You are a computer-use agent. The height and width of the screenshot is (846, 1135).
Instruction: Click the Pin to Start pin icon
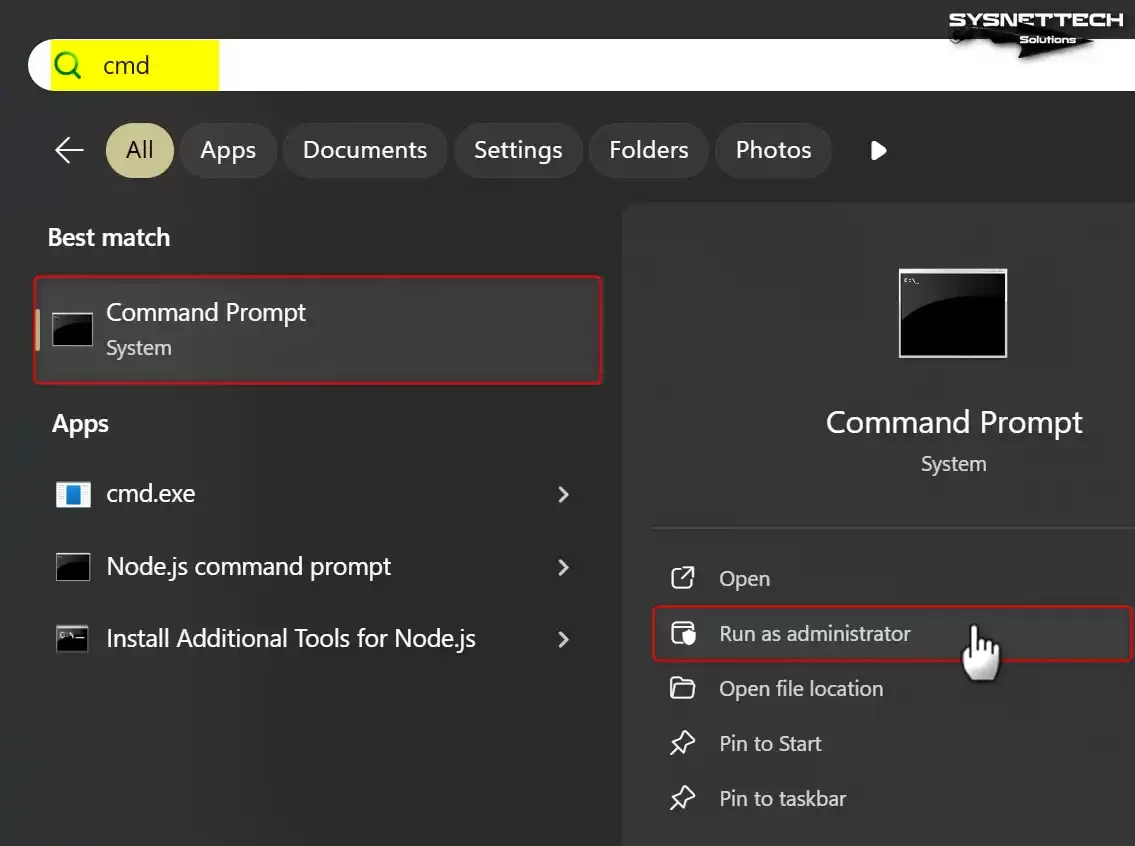pos(683,743)
